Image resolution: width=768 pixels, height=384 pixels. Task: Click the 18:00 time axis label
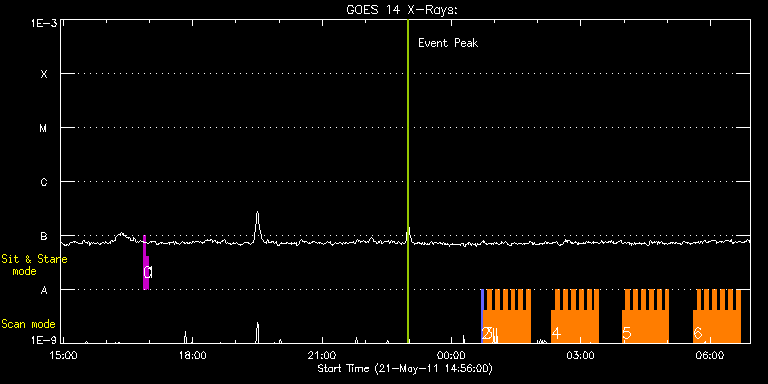[x=192, y=355]
